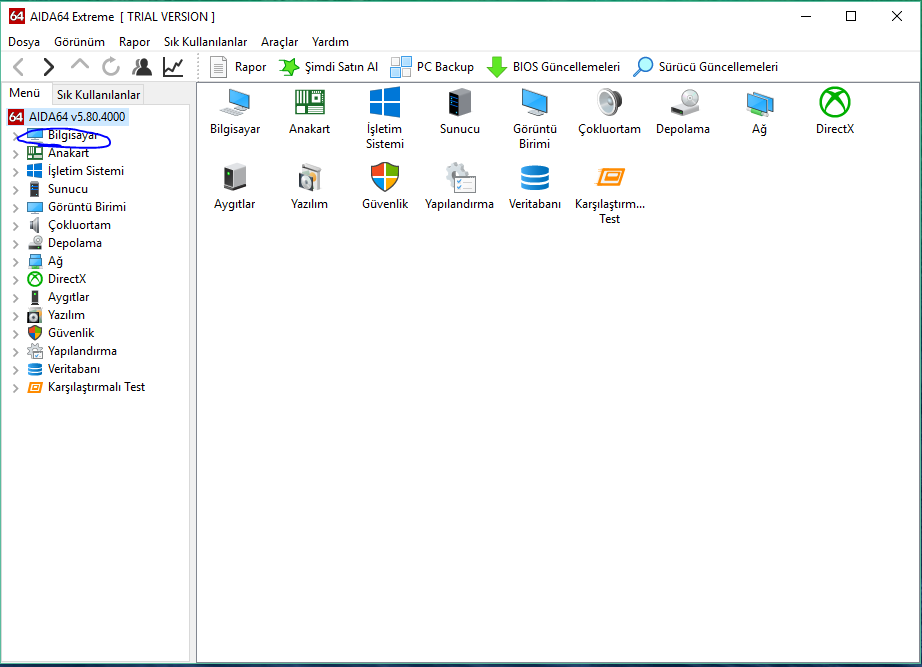Expand the Yapılandırma tree node arrow
922x667 pixels.
click(x=16, y=352)
